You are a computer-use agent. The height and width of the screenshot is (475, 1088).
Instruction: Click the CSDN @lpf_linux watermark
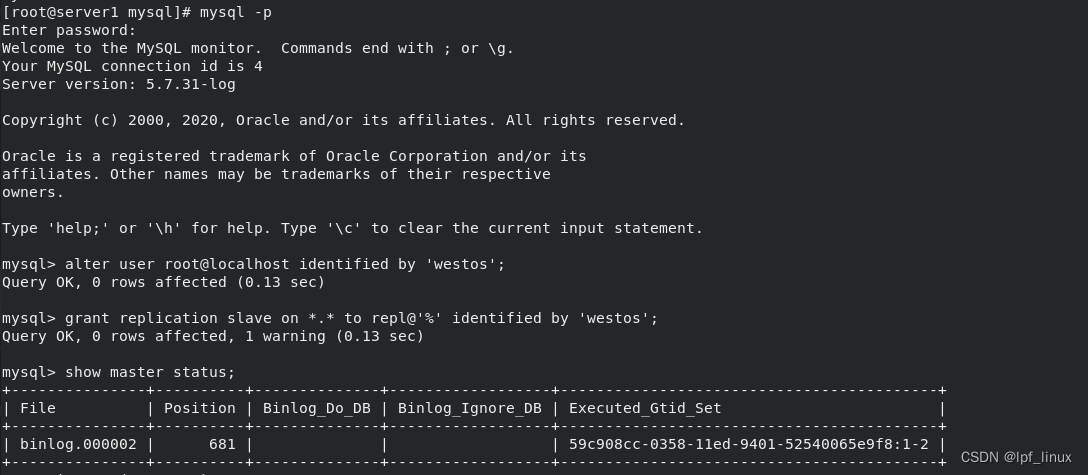(x=1016, y=457)
